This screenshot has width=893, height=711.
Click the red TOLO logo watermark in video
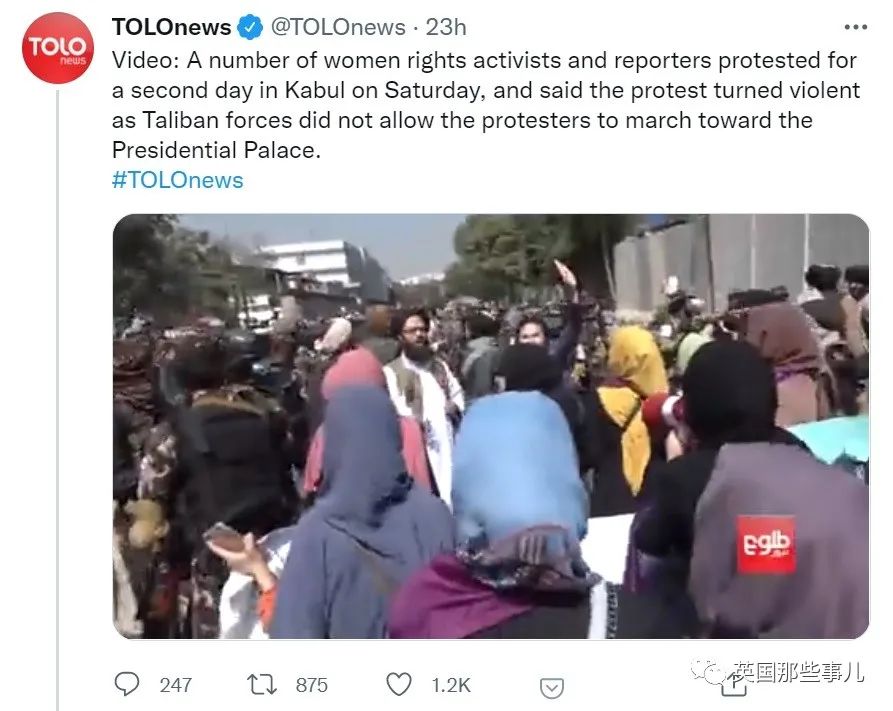pyautogui.click(x=766, y=544)
